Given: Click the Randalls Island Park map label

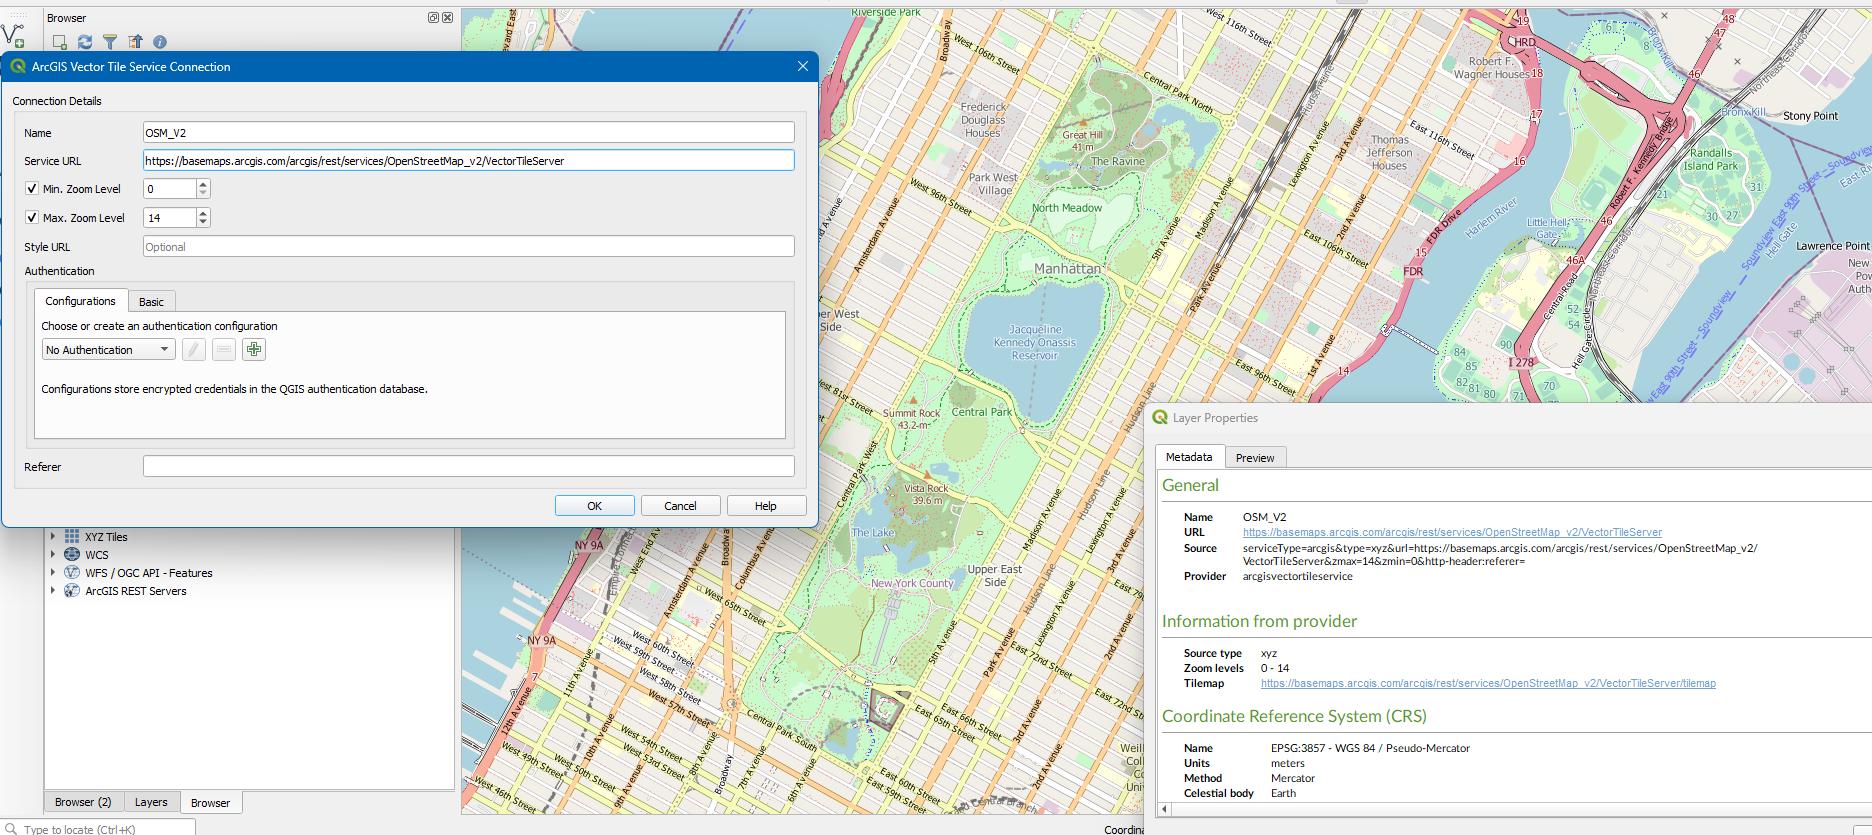Looking at the screenshot, I should point(1711,160).
